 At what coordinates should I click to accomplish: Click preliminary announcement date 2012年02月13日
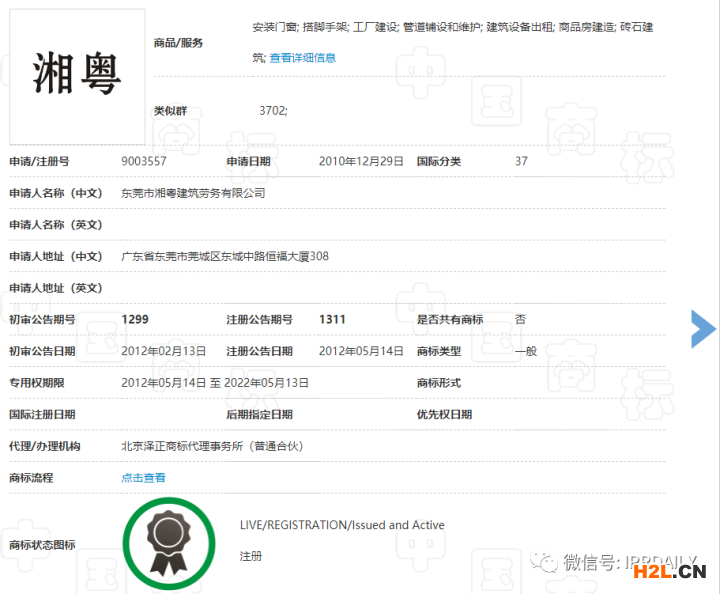click(163, 351)
